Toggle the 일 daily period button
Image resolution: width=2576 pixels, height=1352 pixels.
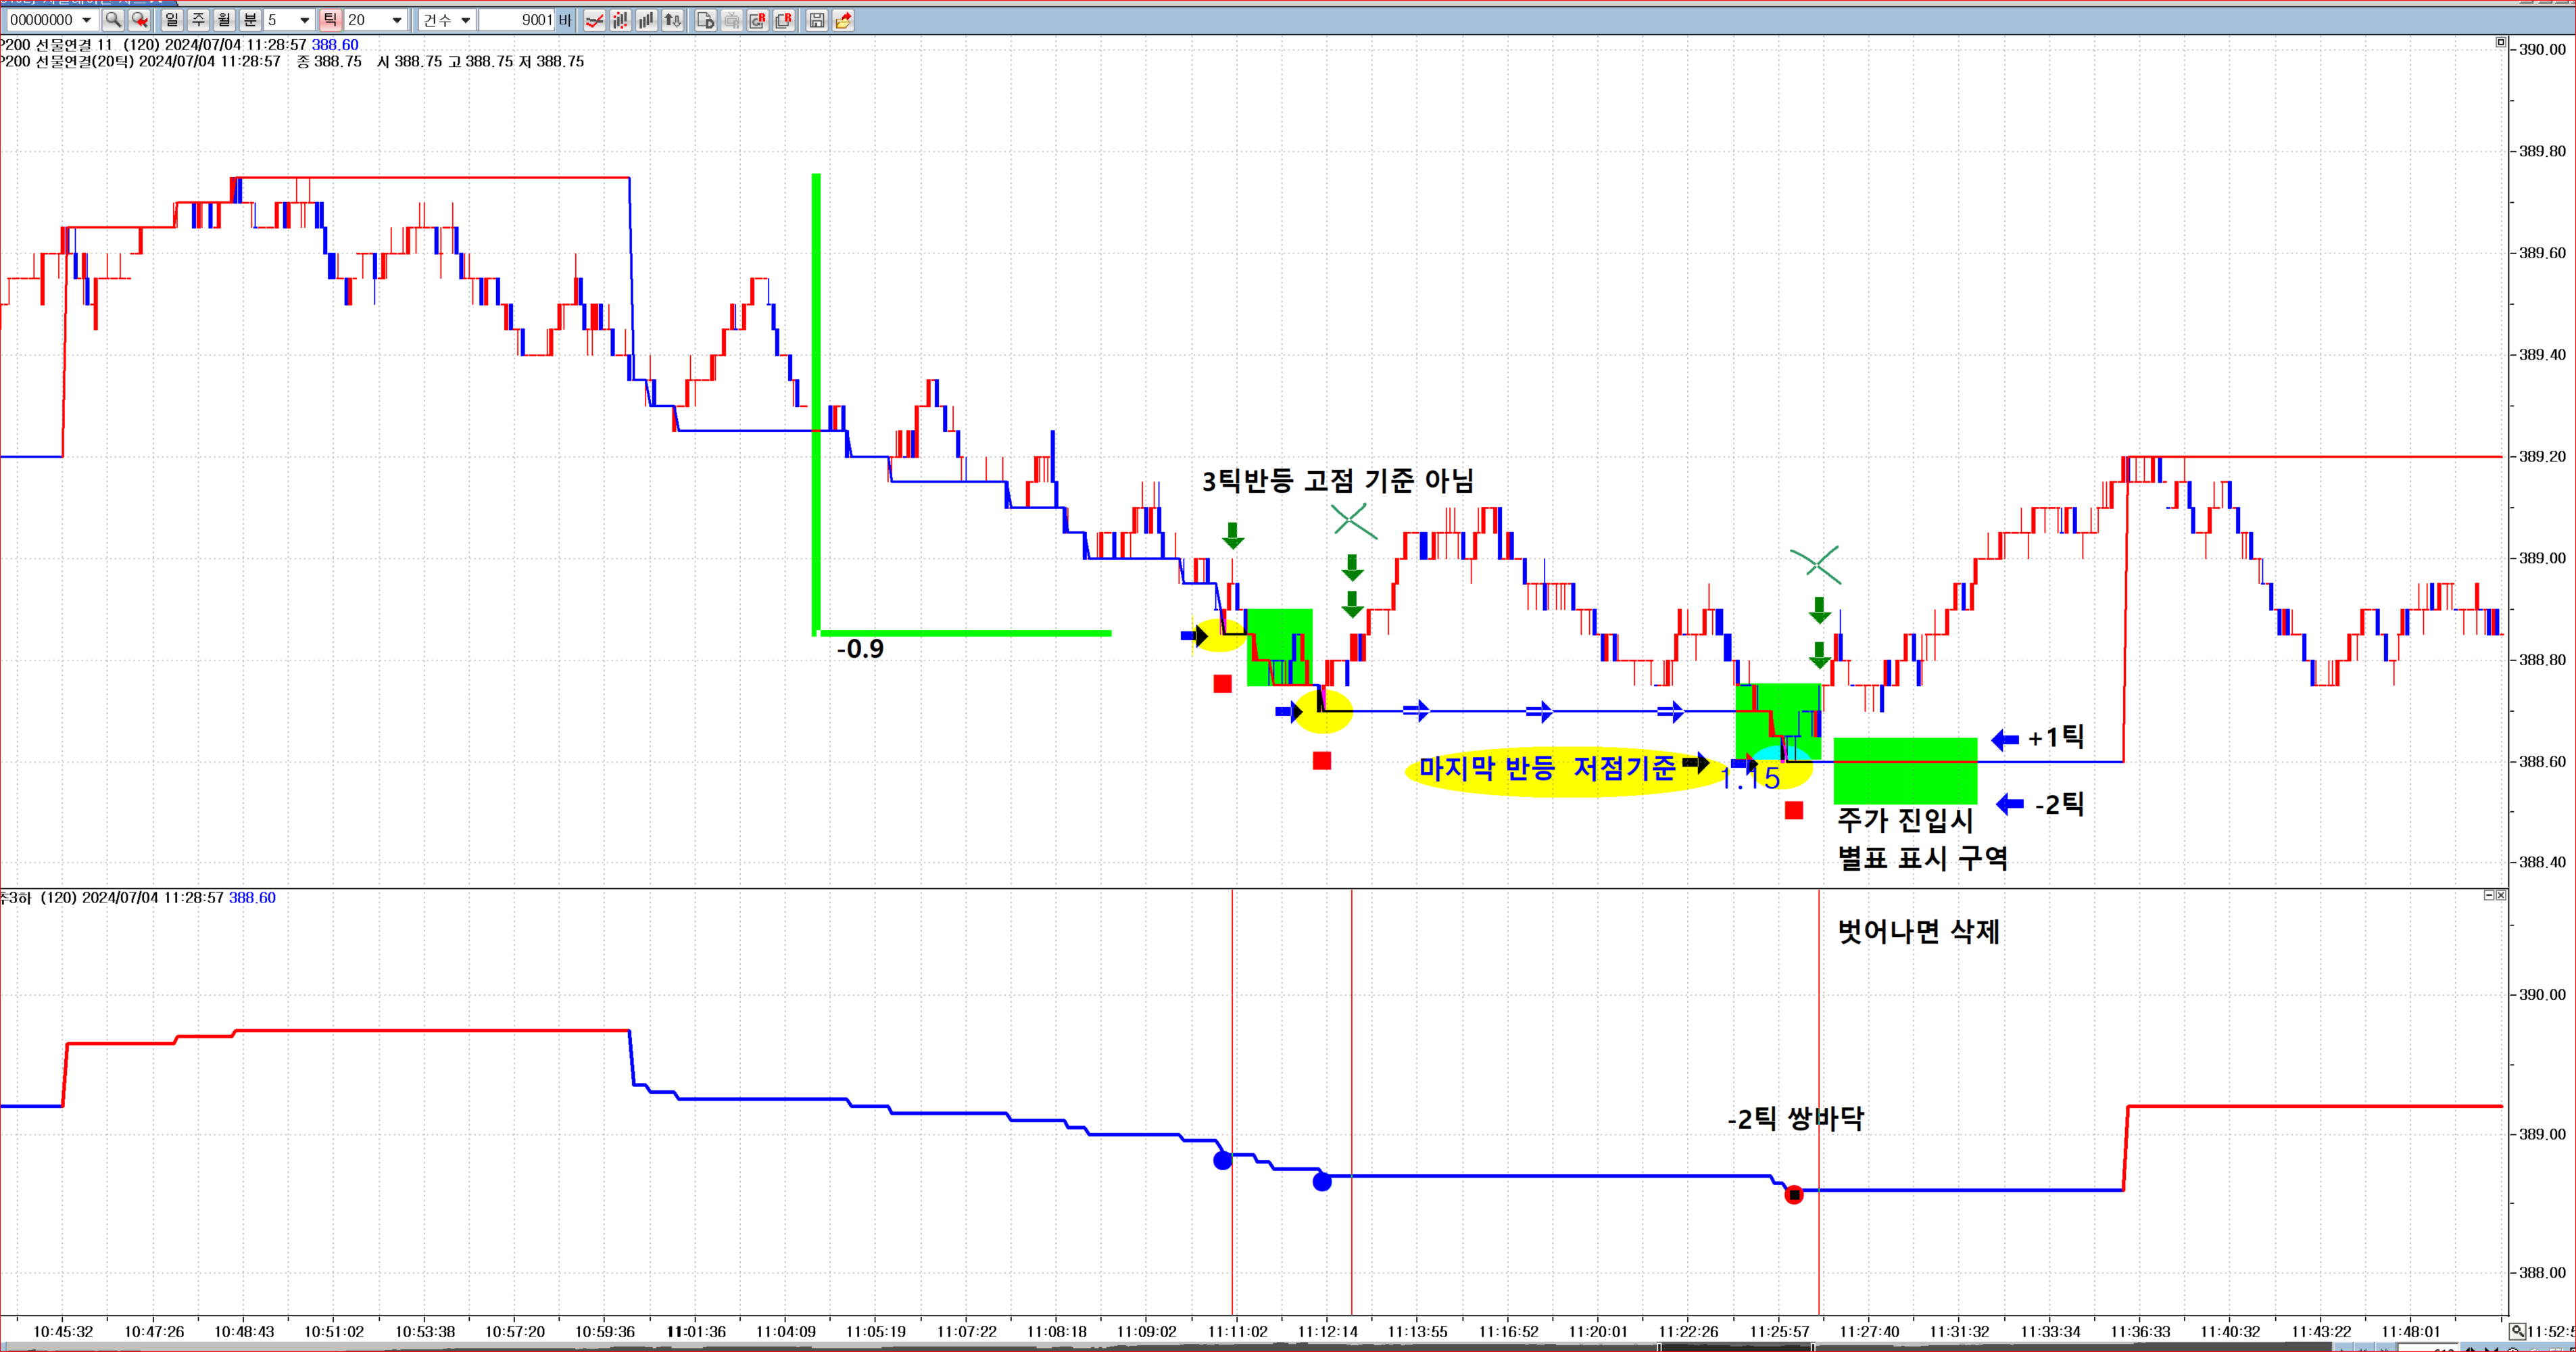tap(172, 20)
